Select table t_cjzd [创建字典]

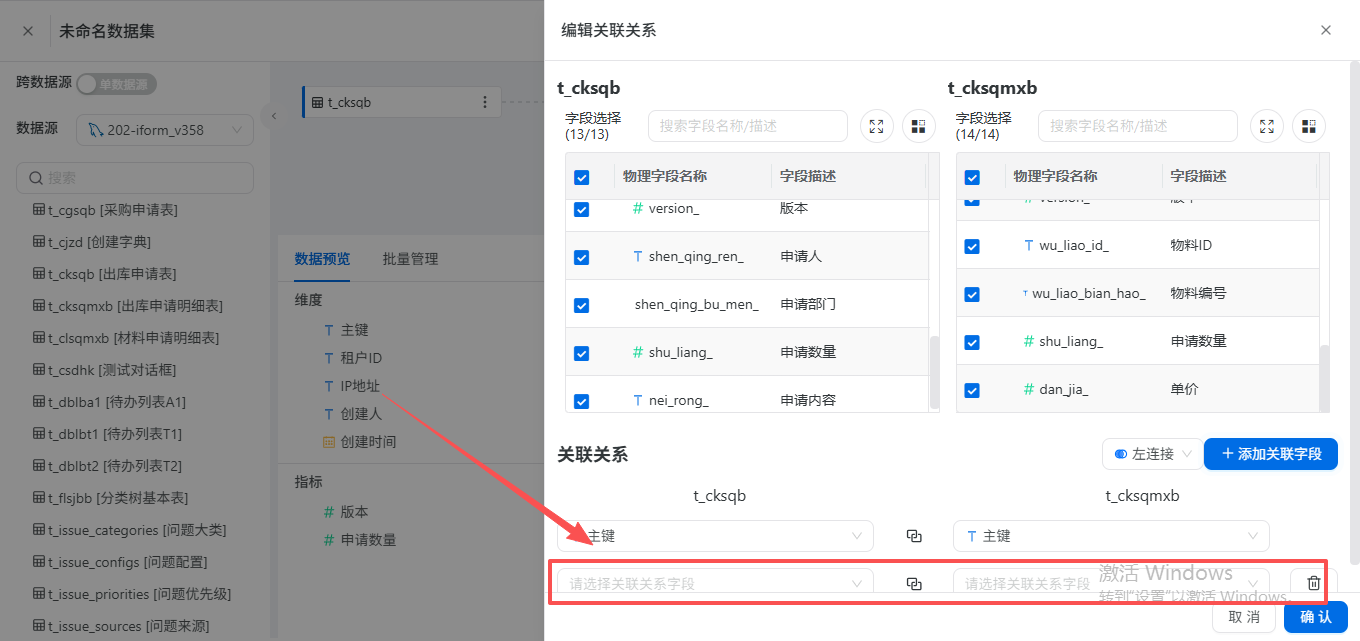point(92,242)
